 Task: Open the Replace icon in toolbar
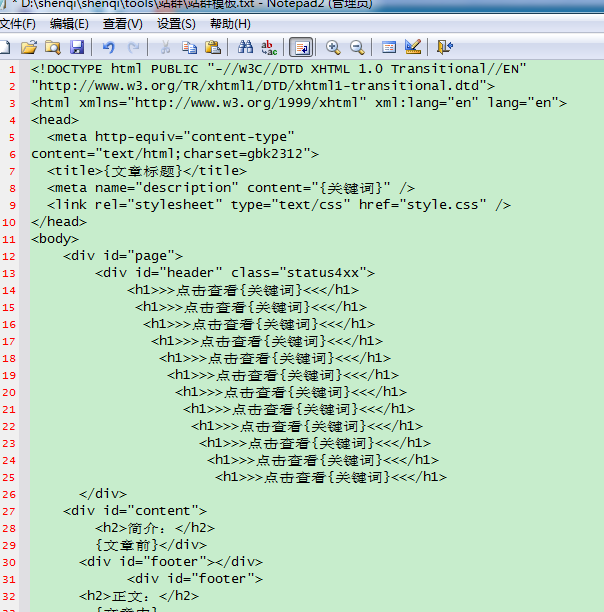coord(269,47)
